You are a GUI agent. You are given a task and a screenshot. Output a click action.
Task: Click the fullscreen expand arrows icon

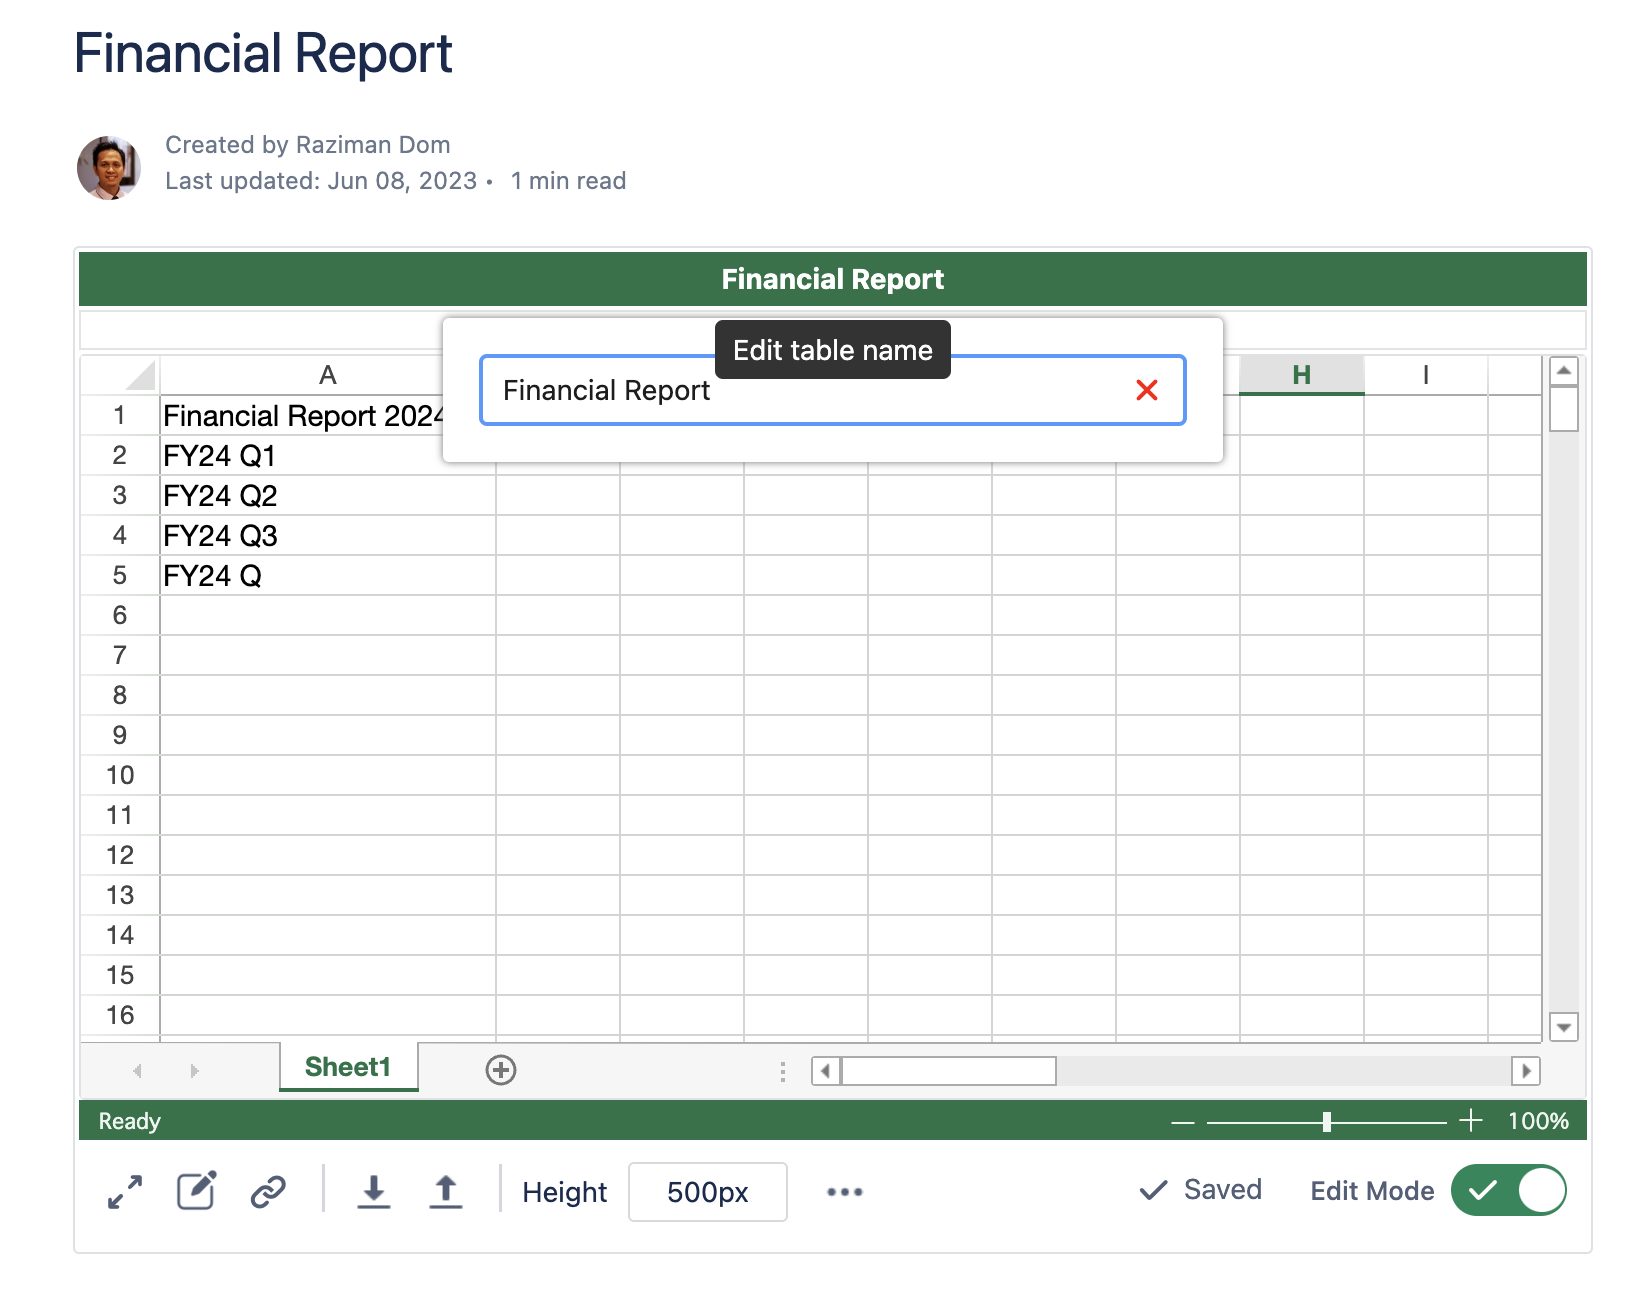pos(125,1191)
